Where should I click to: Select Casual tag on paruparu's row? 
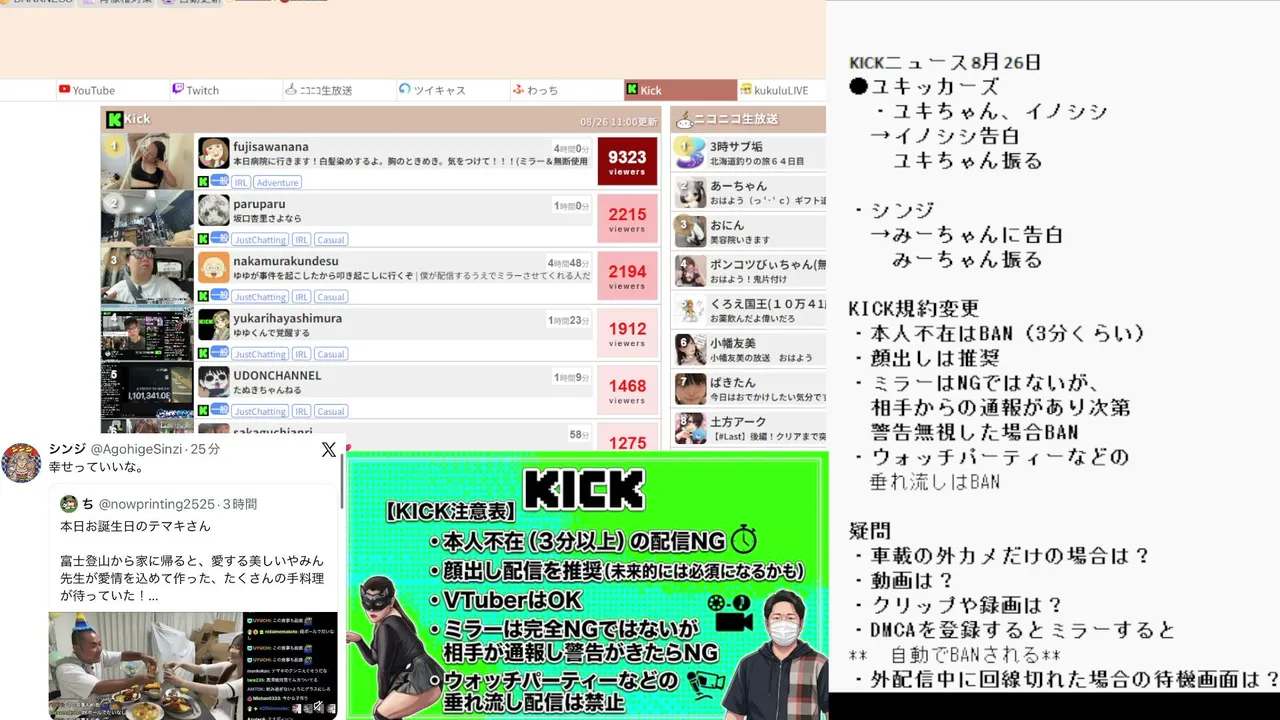pyautogui.click(x=331, y=240)
